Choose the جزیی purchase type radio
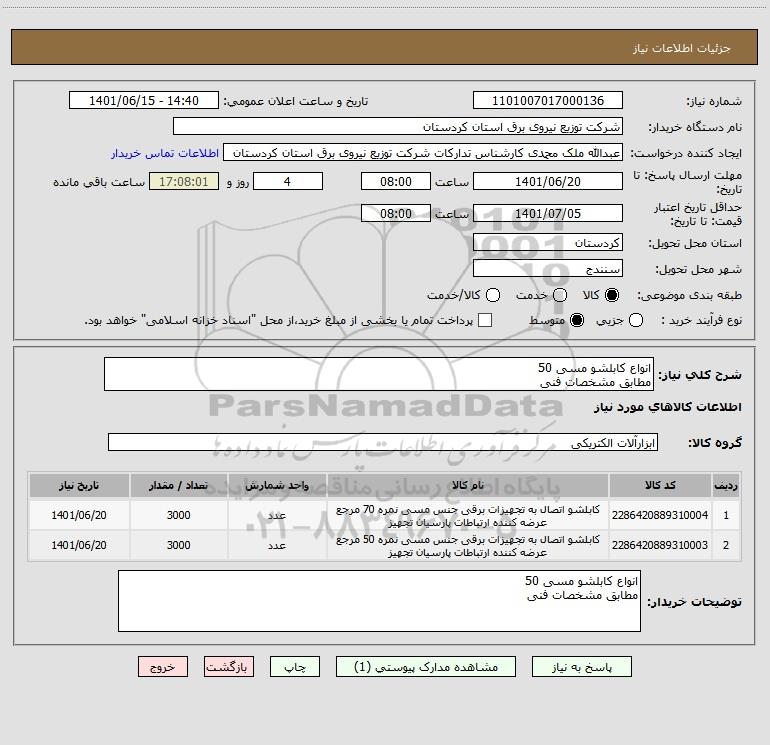This screenshot has width=770, height=745. coord(636,320)
